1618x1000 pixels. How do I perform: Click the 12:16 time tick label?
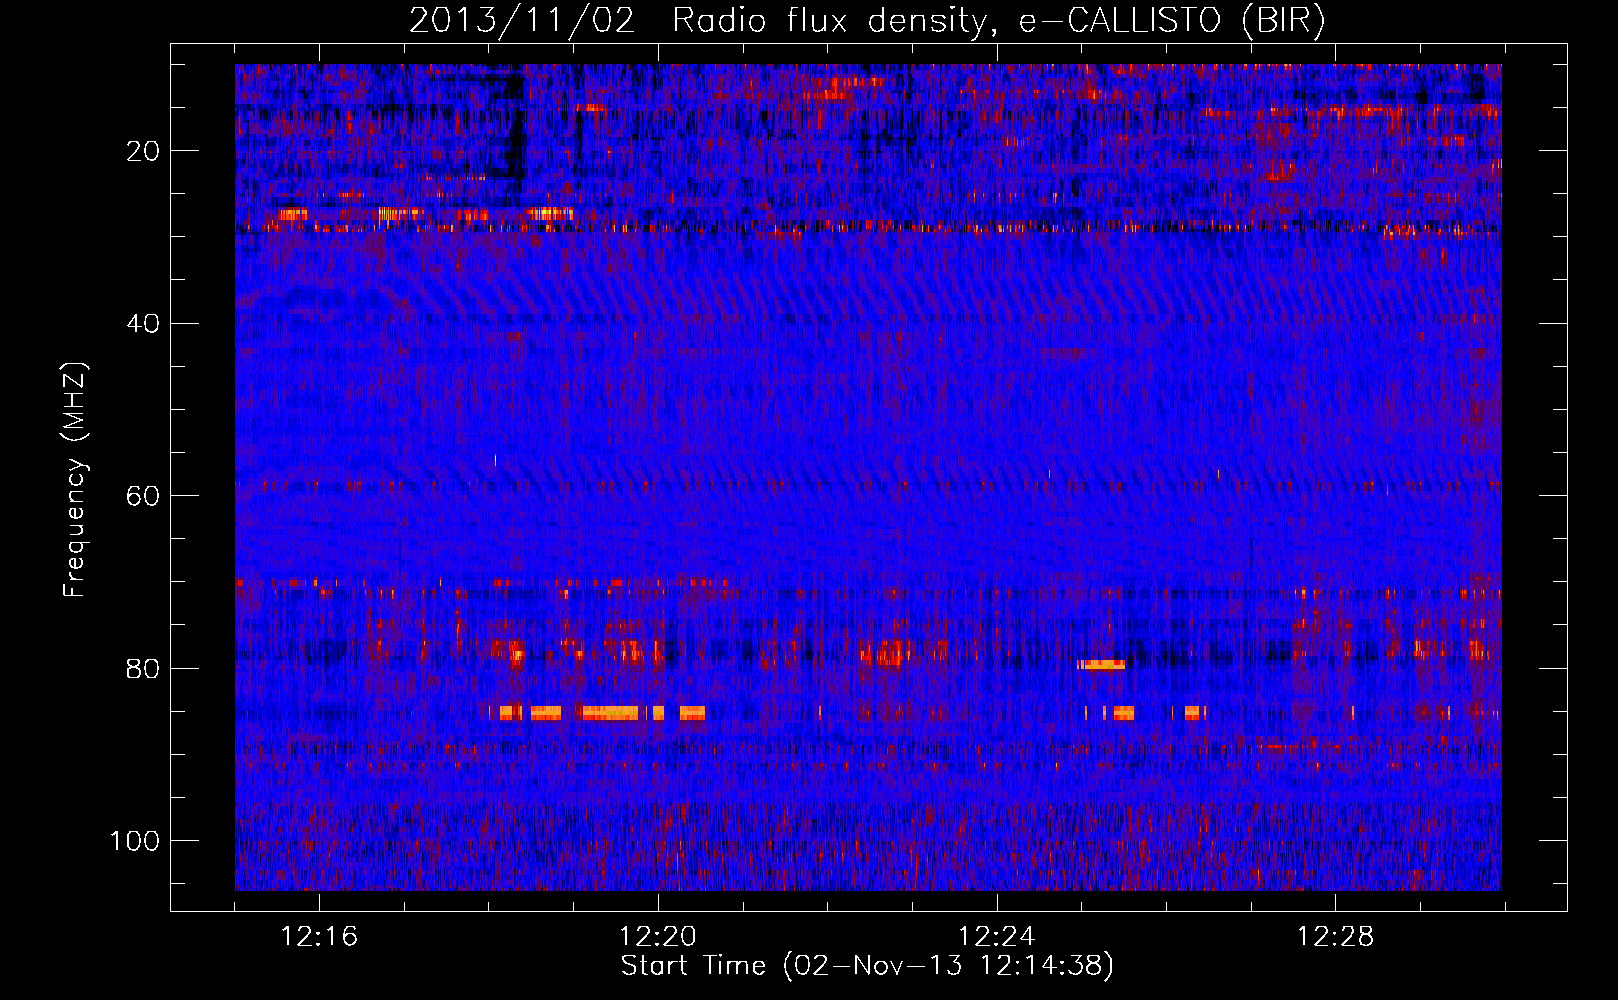click(x=319, y=937)
